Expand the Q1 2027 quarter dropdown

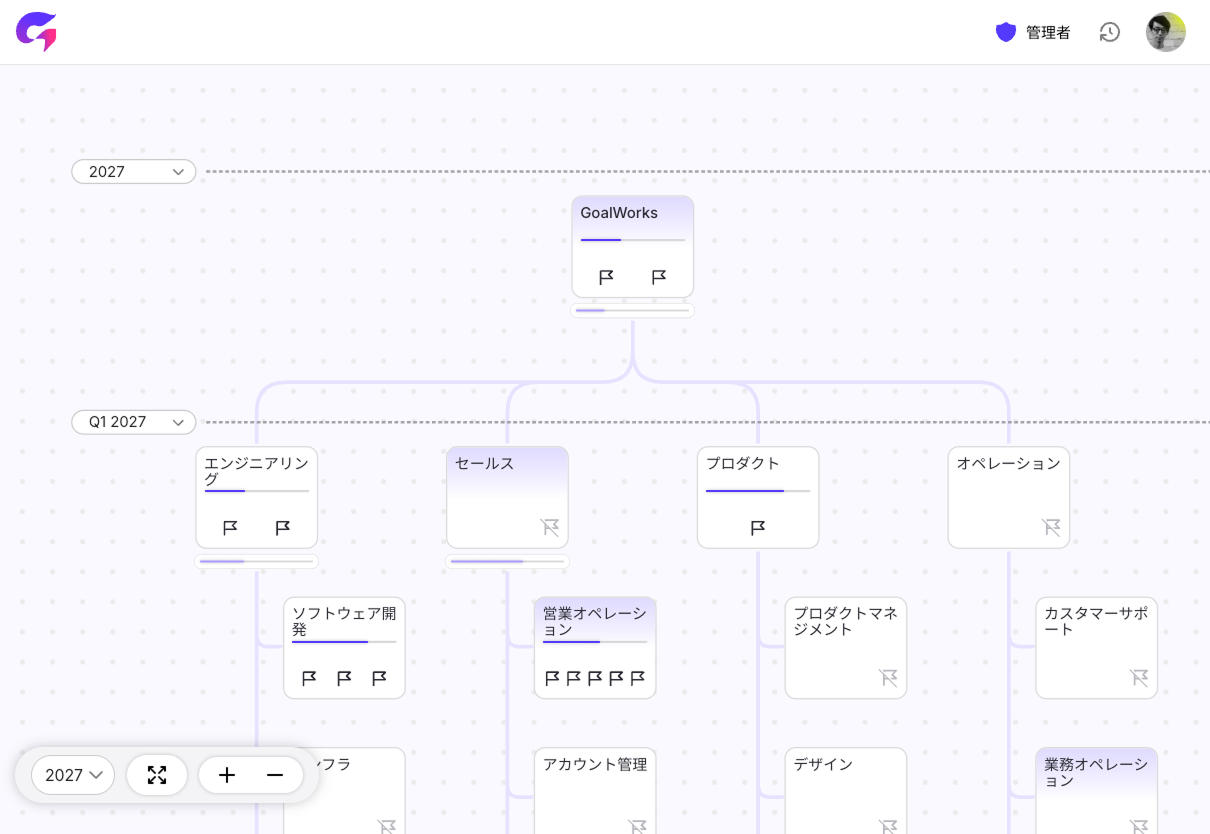click(x=133, y=422)
